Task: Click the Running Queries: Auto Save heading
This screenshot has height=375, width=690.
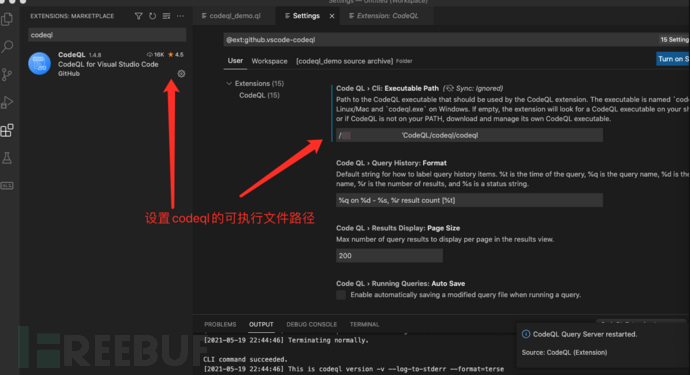Action: click(400, 283)
